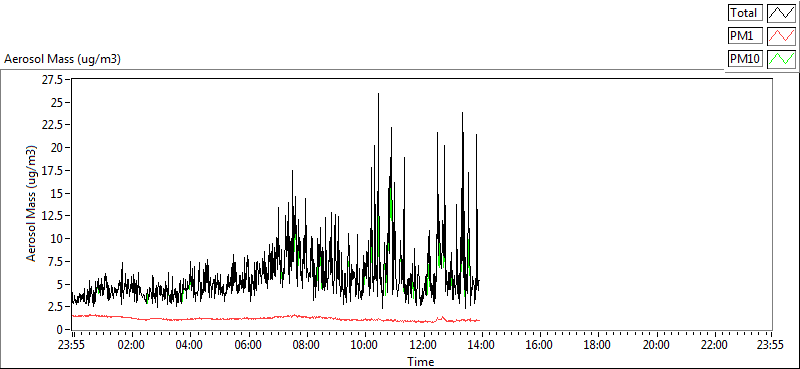Screen dimensions: 800x369
Task: Click the 18:00 time tick label
Action: 597,345
